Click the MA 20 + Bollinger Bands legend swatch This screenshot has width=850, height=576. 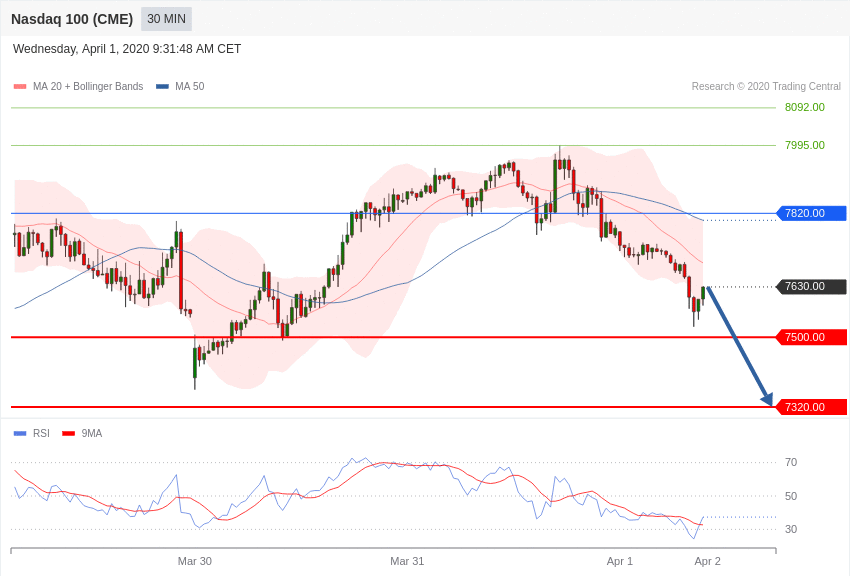pos(20,86)
